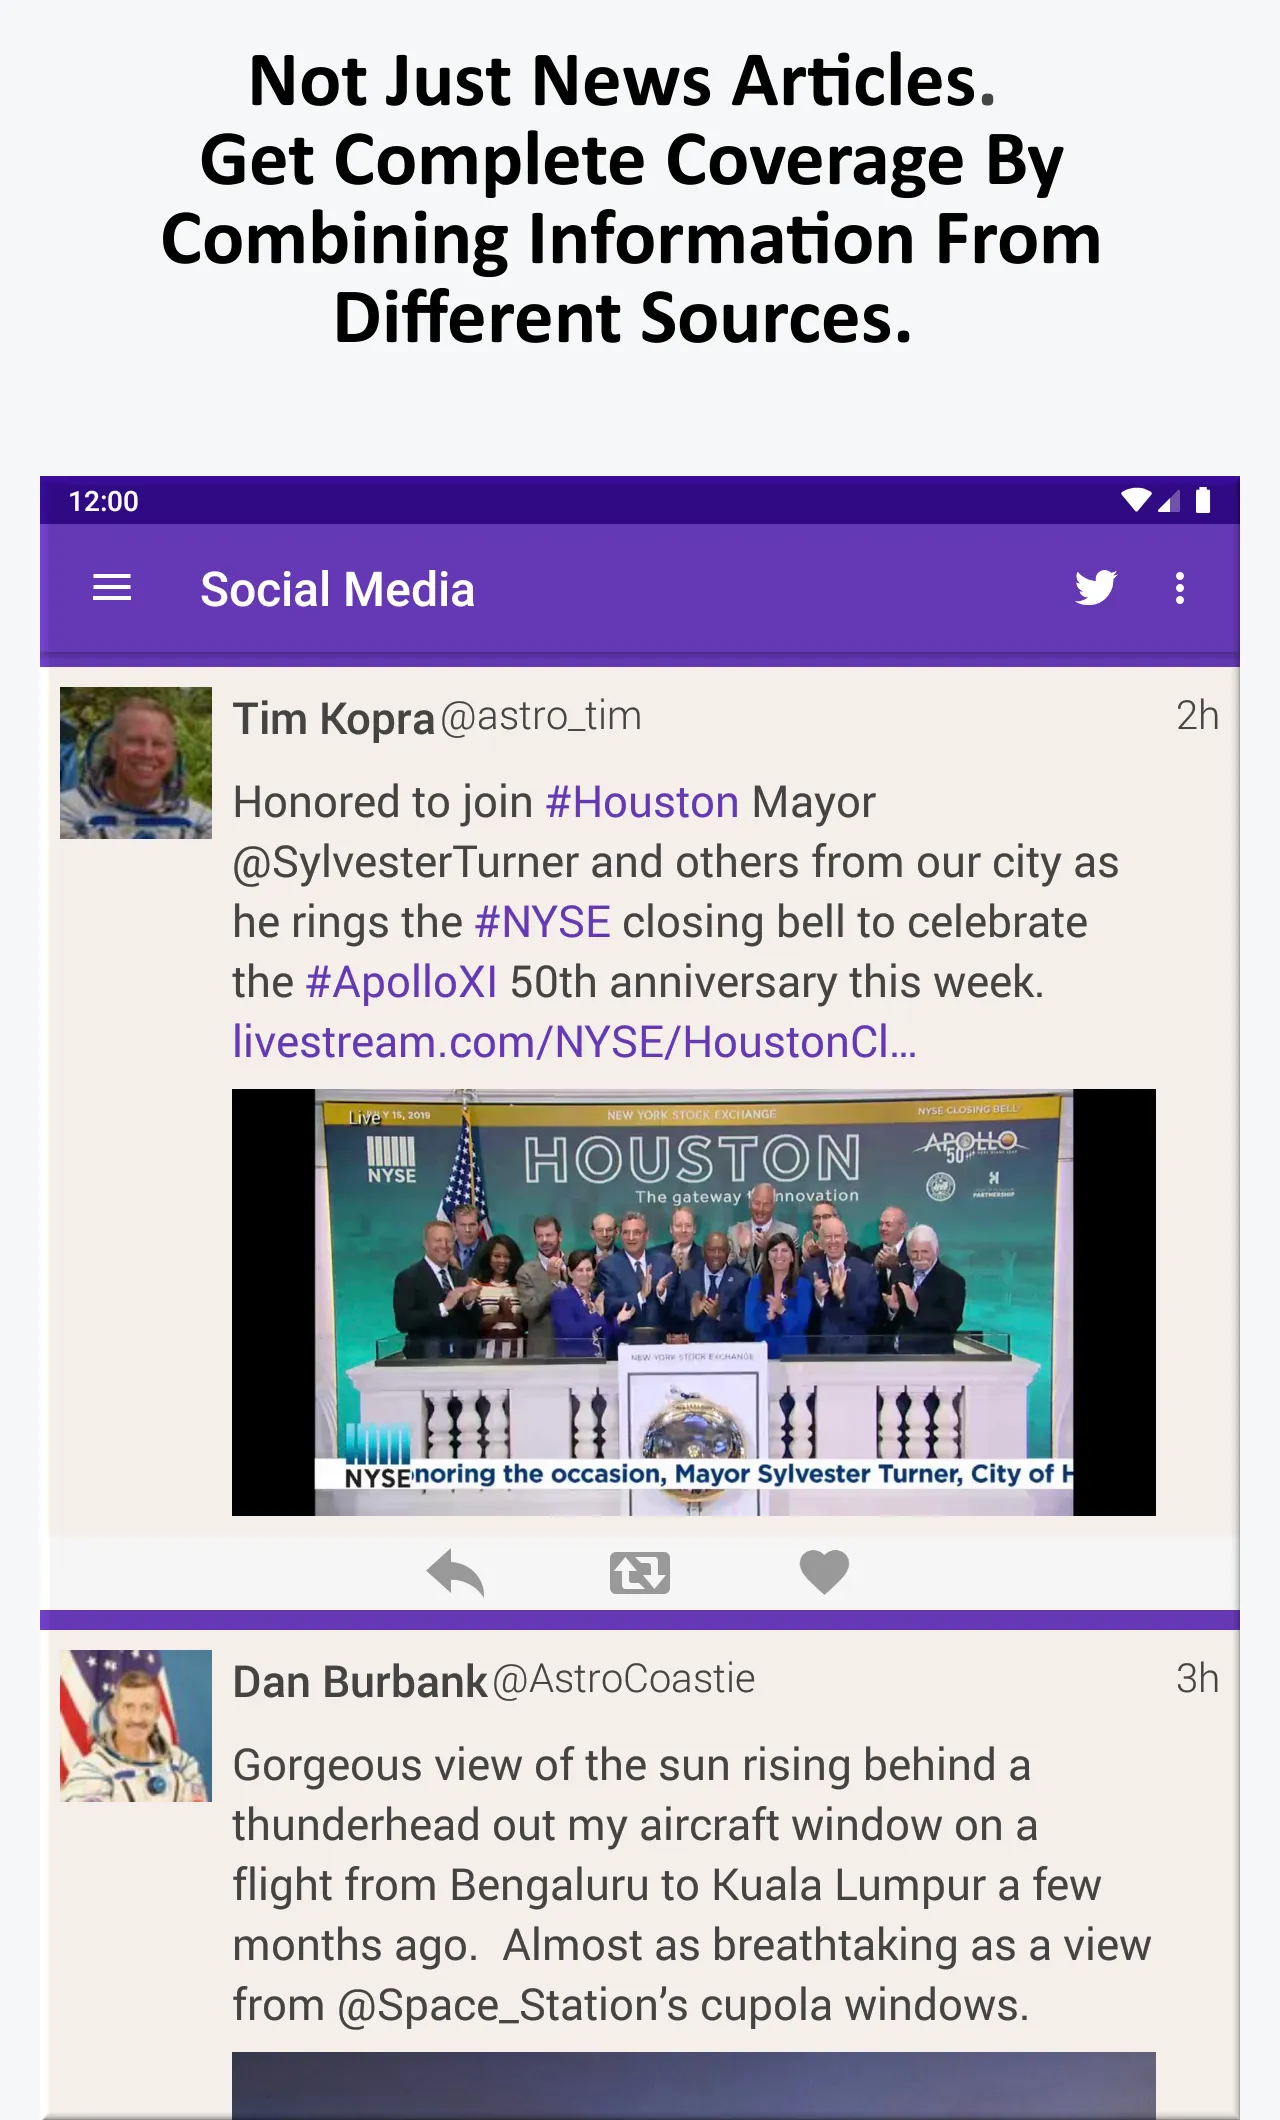
Task: Open the #NYSE hashtag
Action: 542,922
